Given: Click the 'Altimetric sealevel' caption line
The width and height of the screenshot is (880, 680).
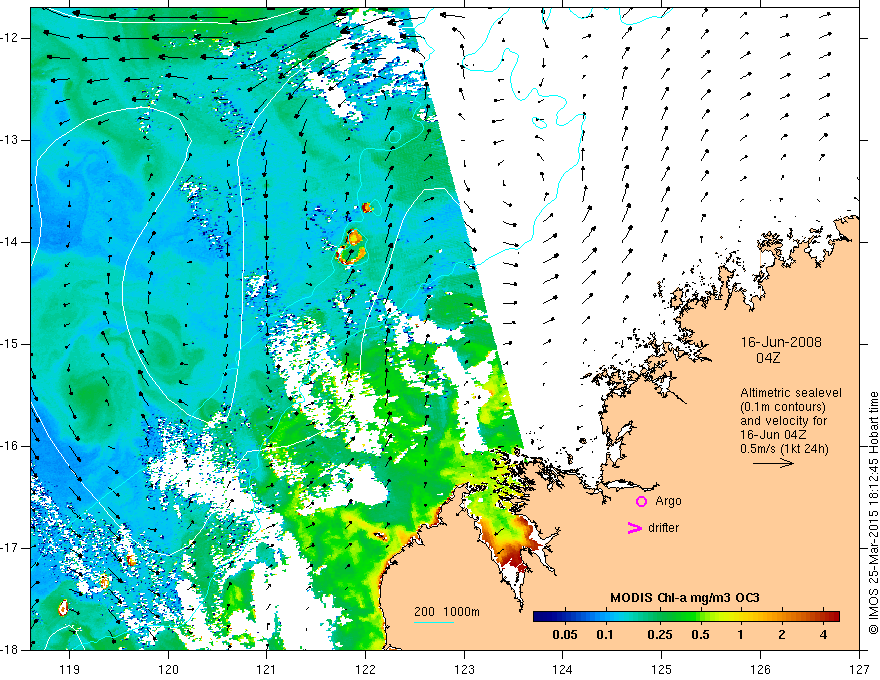Looking at the screenshot, I should pos(791,393).
